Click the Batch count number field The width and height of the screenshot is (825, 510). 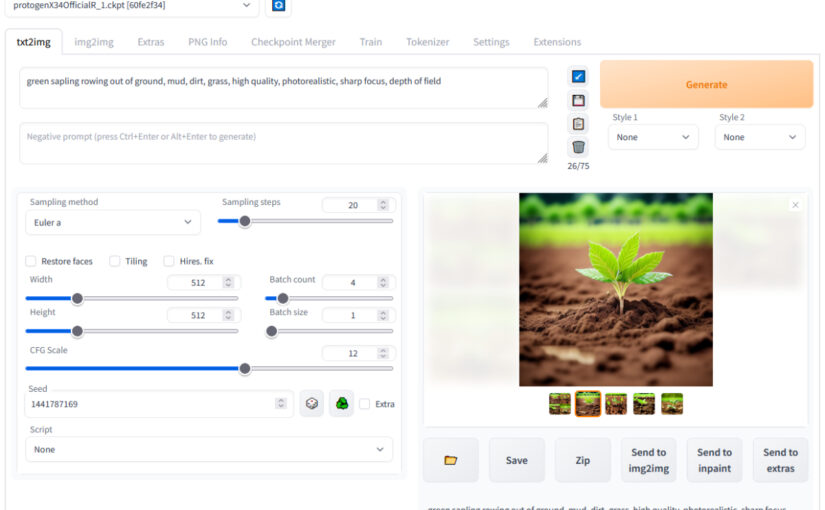358,283
